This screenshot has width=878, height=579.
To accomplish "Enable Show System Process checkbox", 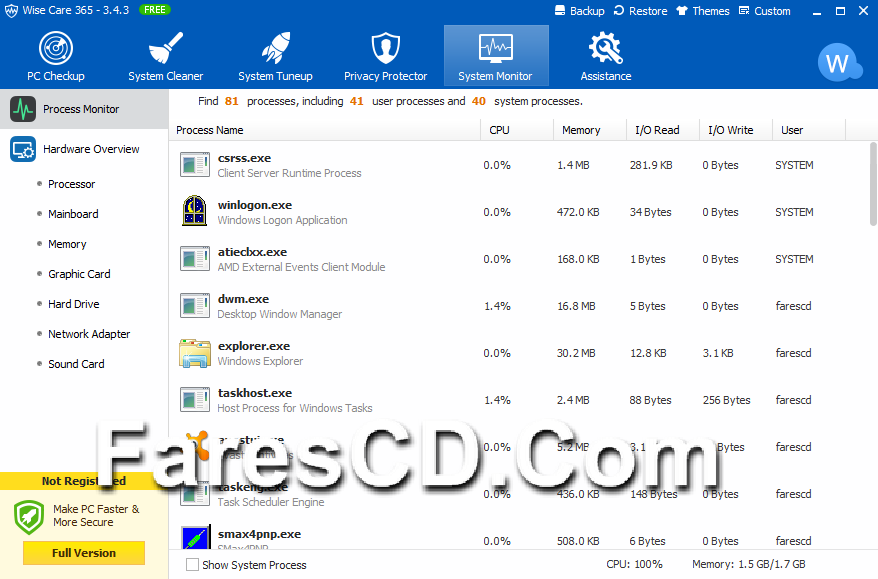I will tap(192, 564).
